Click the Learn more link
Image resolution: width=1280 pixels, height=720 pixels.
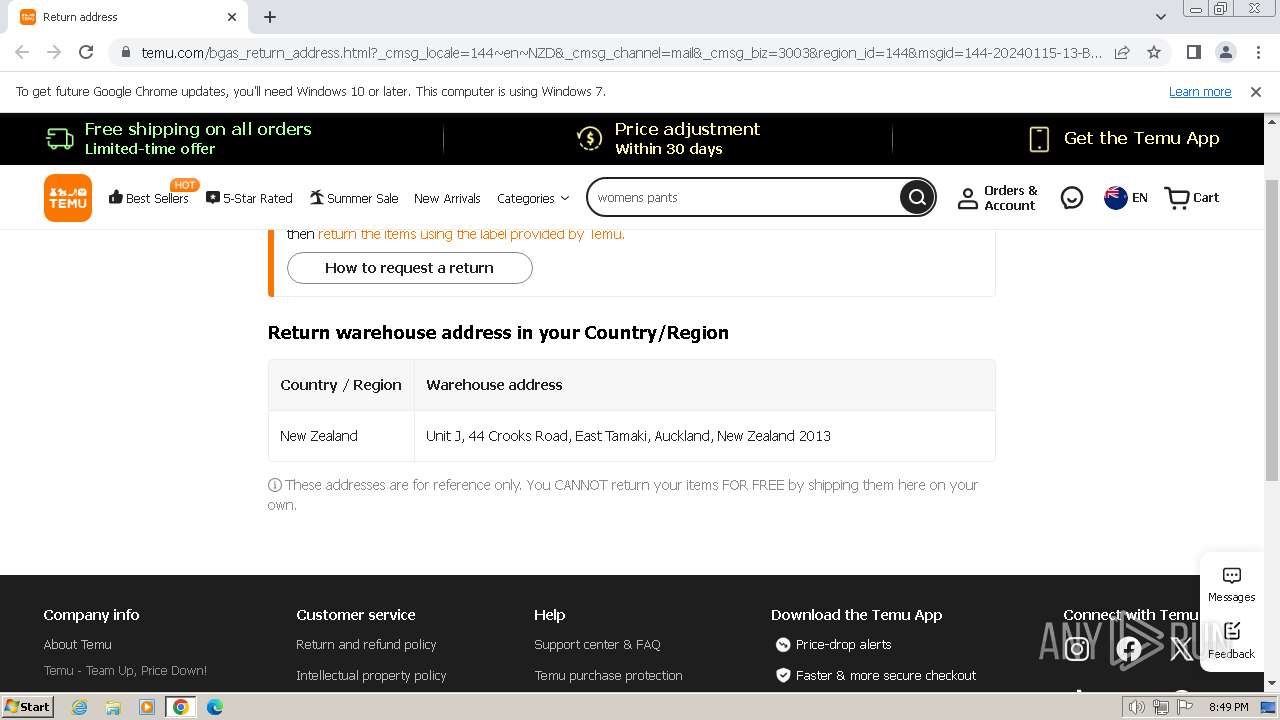pyautogui.click(x=1200, y=92)
